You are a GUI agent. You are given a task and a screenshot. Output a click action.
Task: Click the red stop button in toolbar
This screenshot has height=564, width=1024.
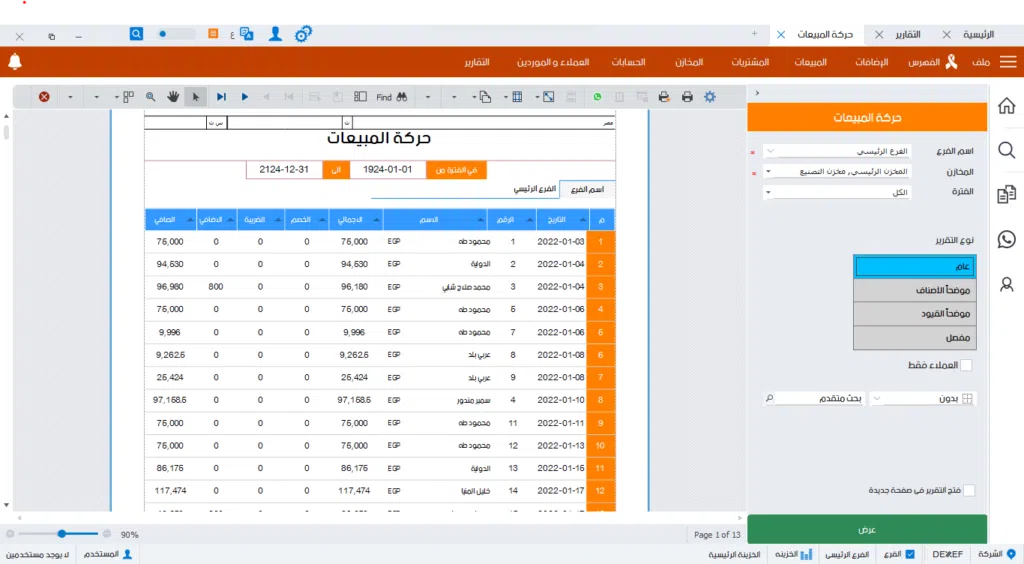point(44,97)
